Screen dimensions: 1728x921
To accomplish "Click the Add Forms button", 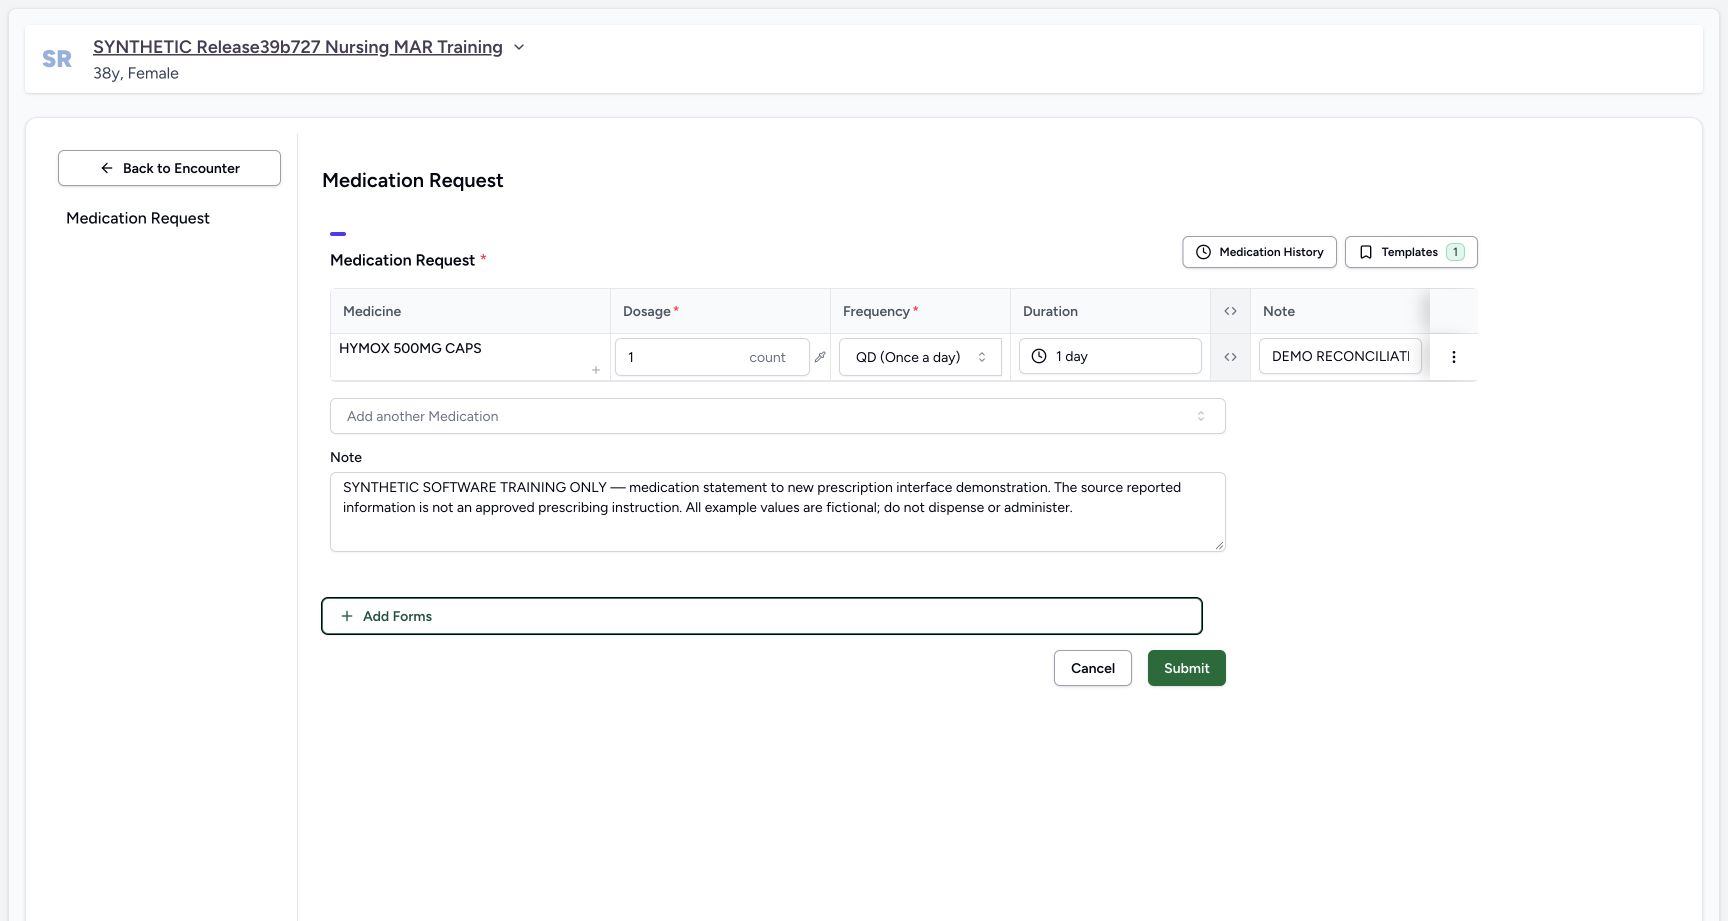I will coord(762,616).
